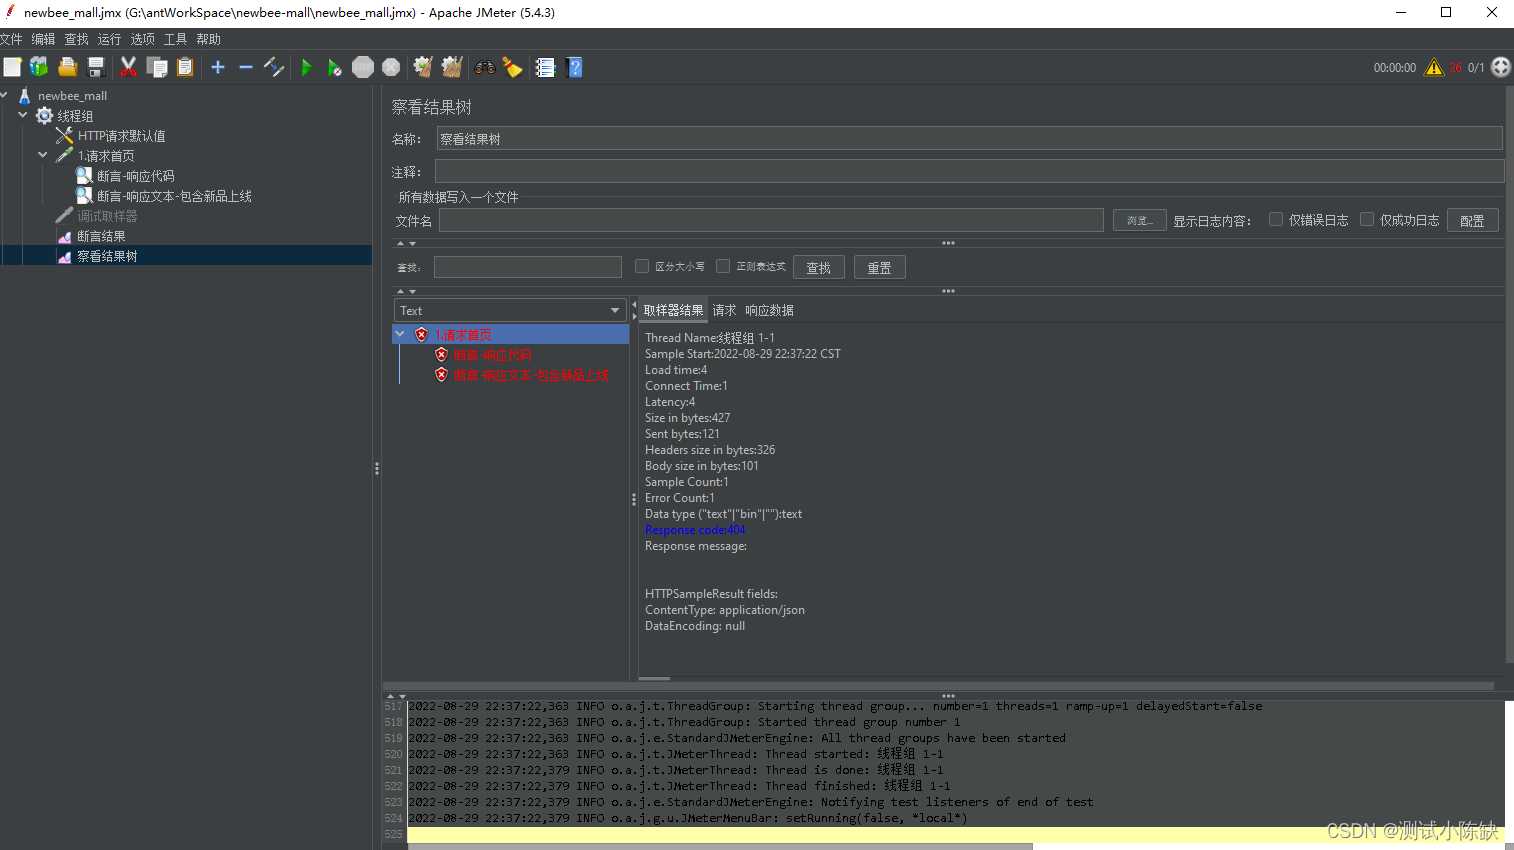
Task: Click the 文件名 filename input field
Action: (x=771, y=220)
